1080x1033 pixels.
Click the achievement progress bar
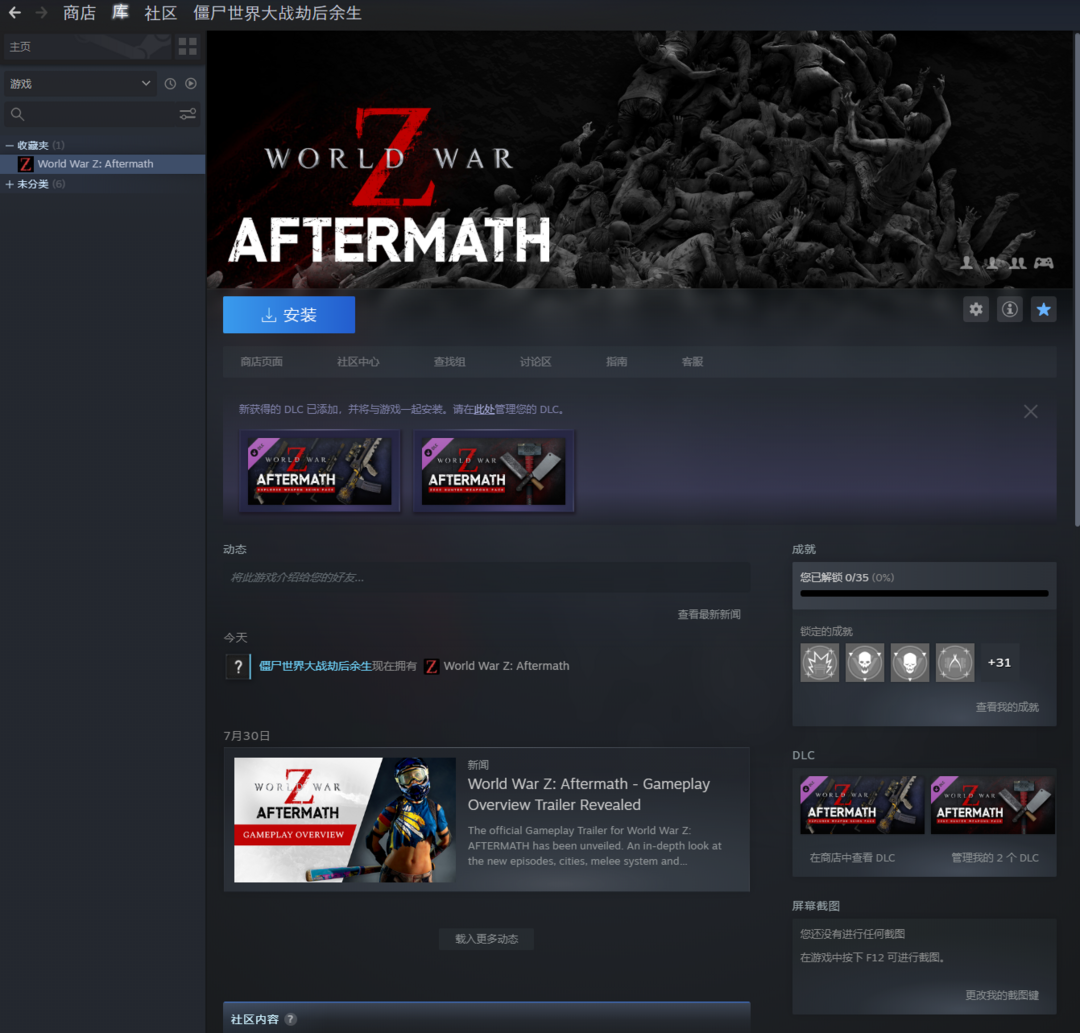point(924,593)
